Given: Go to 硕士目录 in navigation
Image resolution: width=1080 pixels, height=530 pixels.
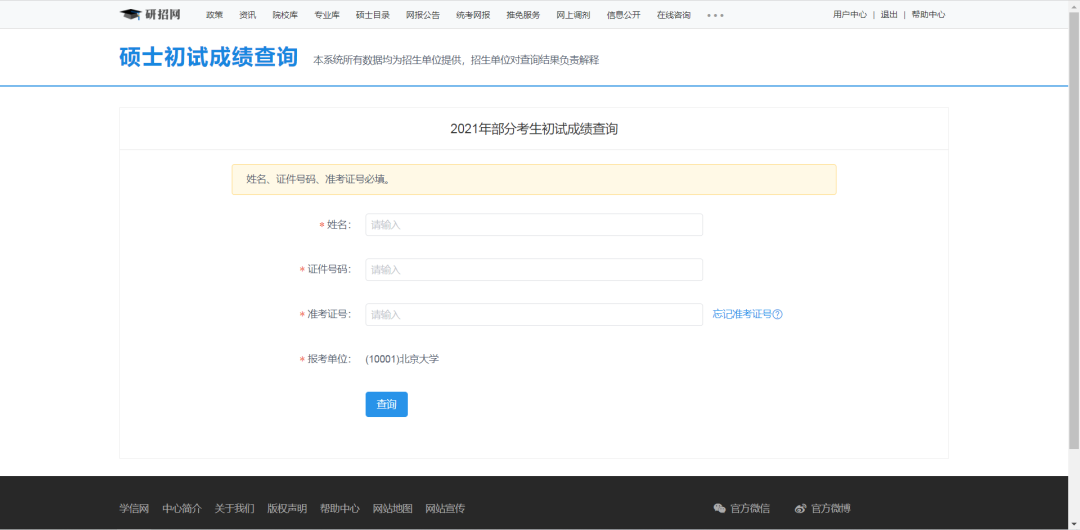Looking at the screenshot, I should point(373,15).
